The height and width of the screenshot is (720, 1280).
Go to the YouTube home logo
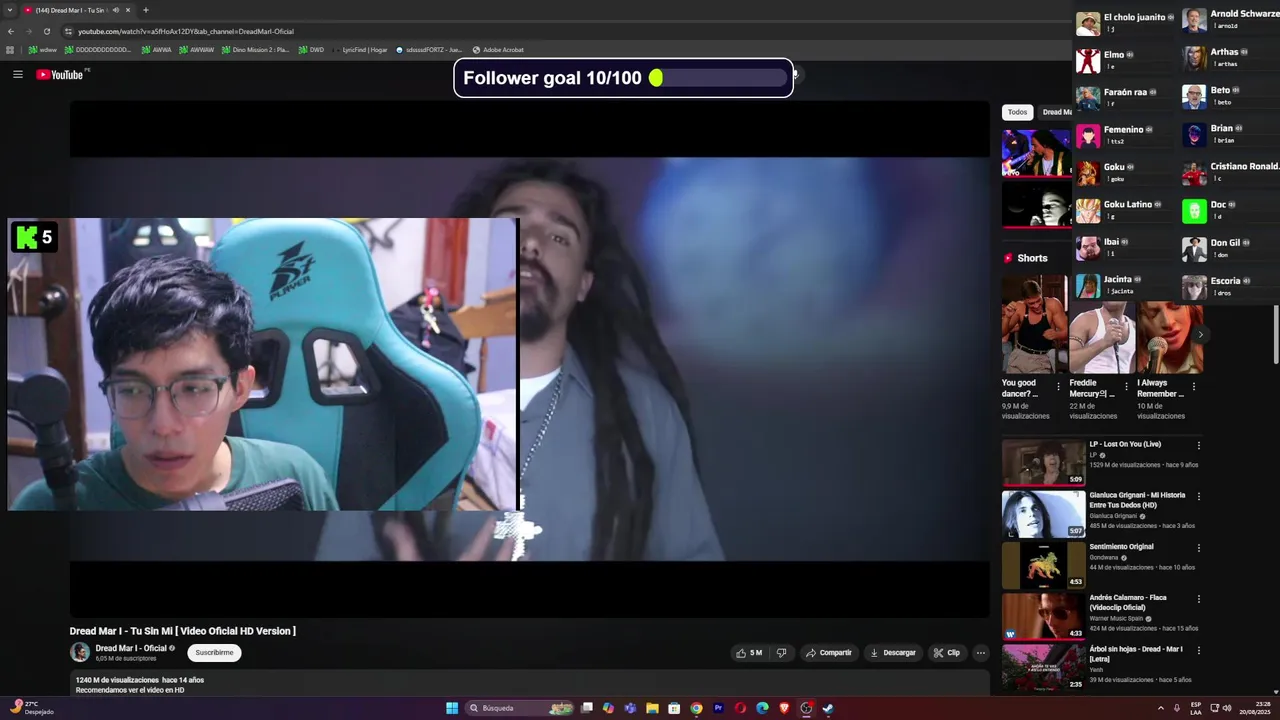pyautogui.click(x=62, y=74)
